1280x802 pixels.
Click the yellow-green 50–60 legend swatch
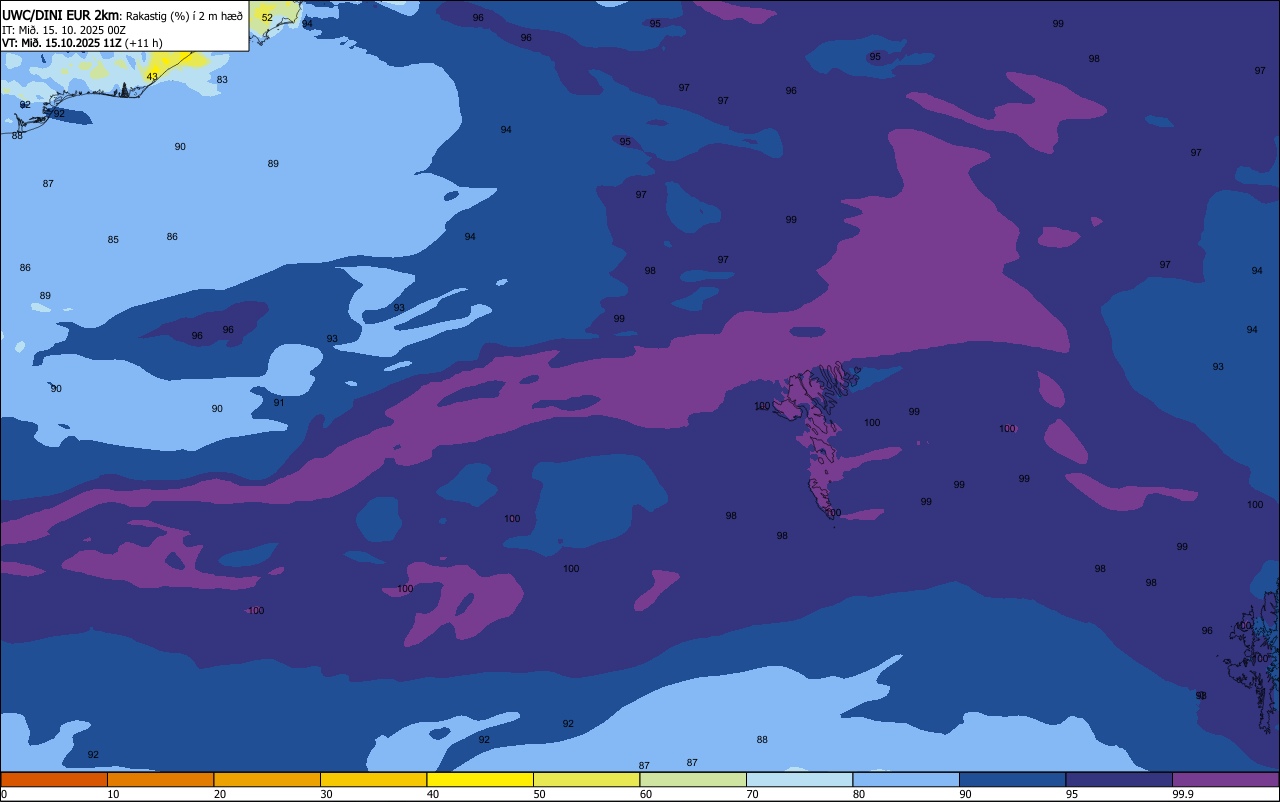click(586, 779)
